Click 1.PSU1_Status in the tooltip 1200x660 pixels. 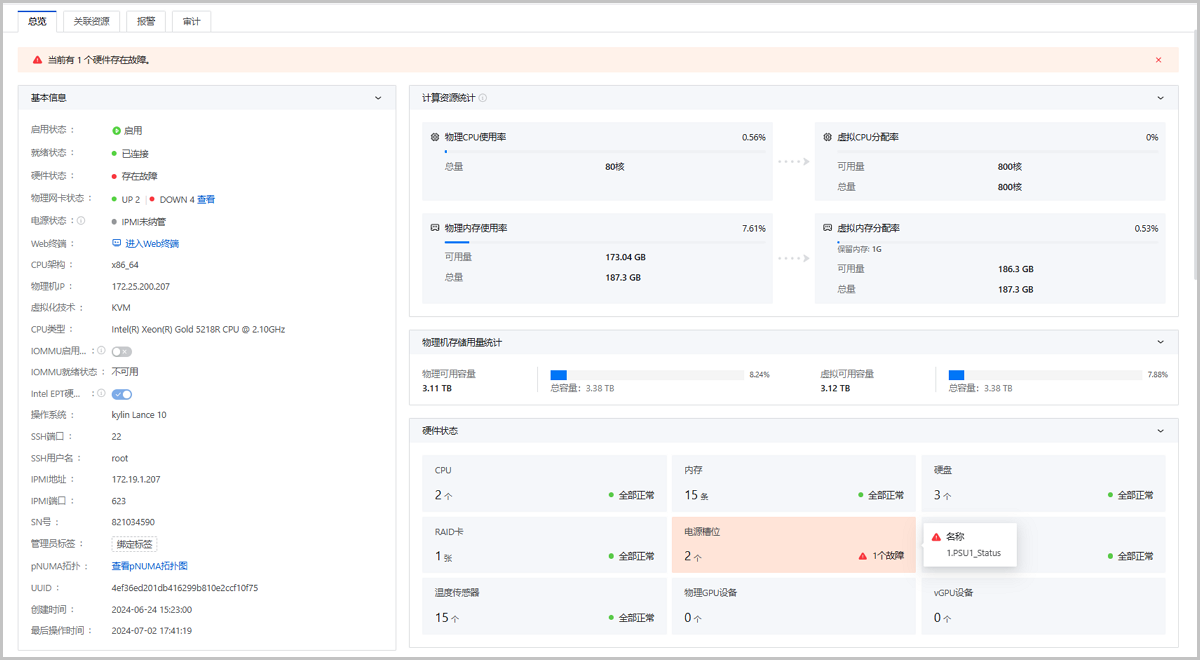point(973,553)
